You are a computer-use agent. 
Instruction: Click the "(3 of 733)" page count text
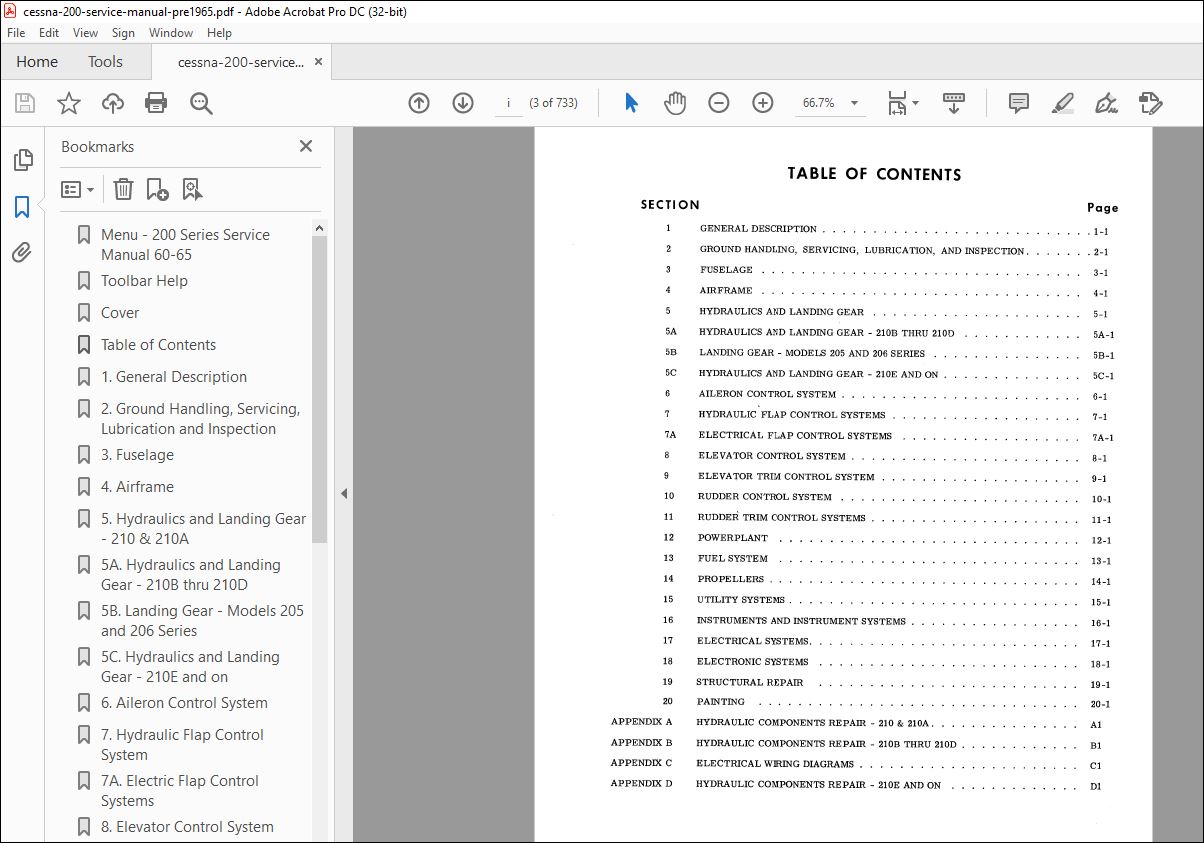click(553, 103)
